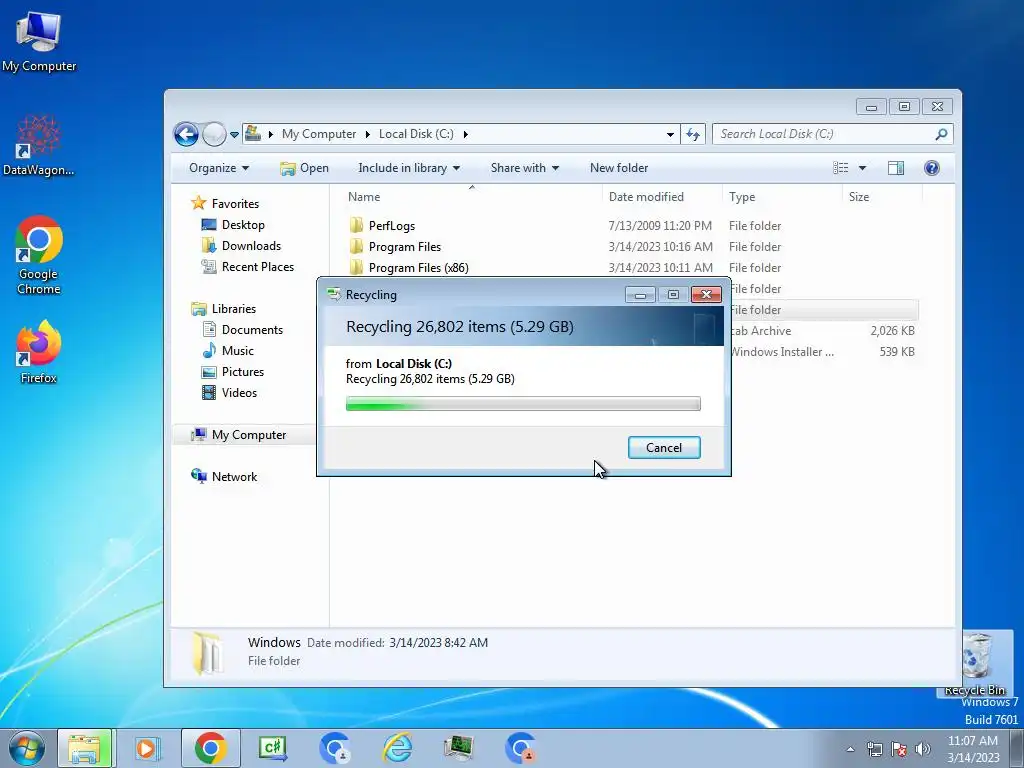
Task: Open the DataWagon desktop shortcut
Action: (x=39, y=146)
